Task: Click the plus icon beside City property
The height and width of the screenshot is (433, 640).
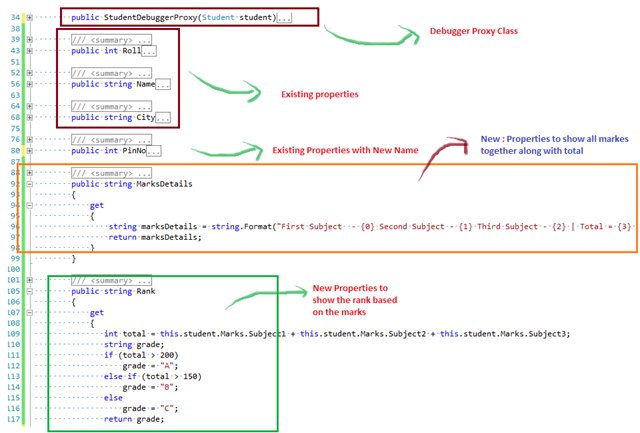Action: click(x=30, y=118)
